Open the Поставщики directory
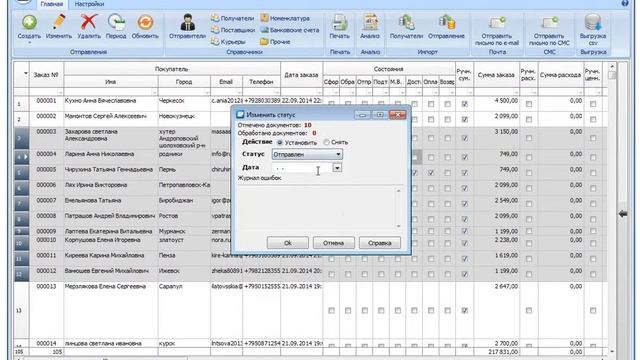Image resolution: width=640 pixels, height=360 pixels. pyautogui.click(x=233, y=30)
